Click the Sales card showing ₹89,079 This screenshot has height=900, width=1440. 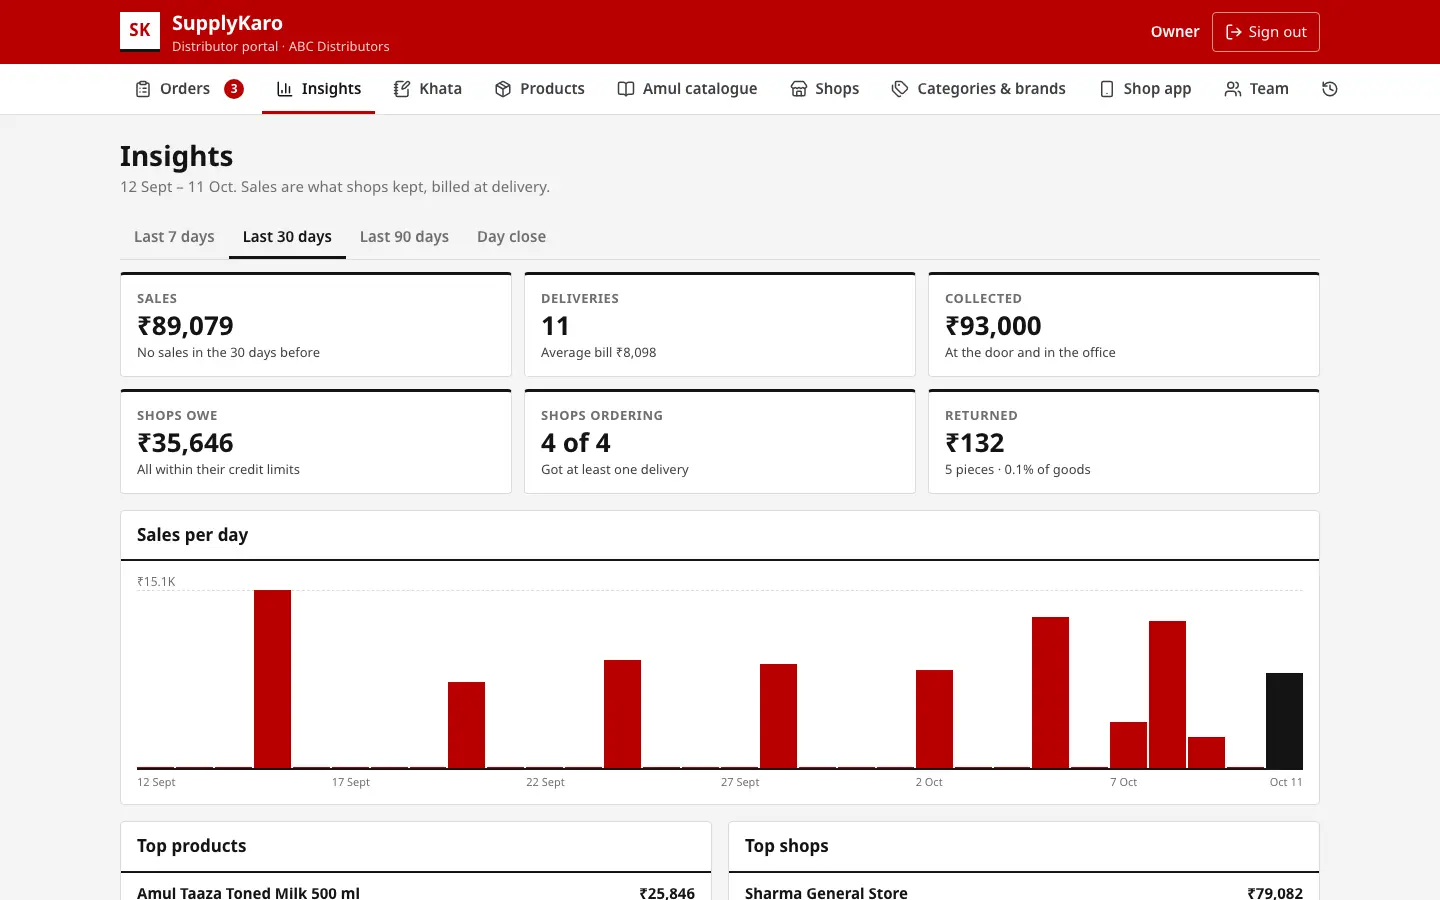(x=316, y=325)
